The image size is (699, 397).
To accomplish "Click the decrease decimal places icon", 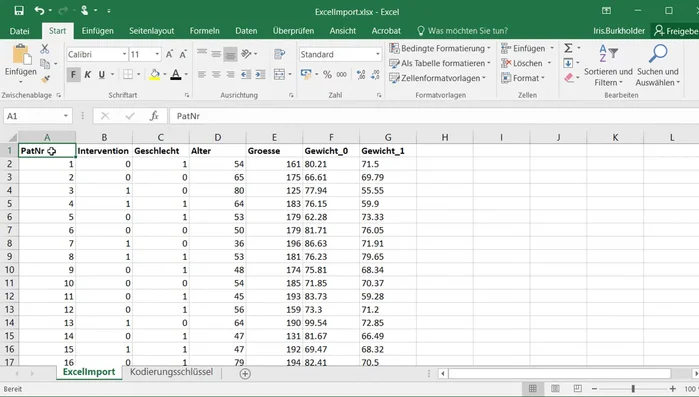I will coord(375,74).
